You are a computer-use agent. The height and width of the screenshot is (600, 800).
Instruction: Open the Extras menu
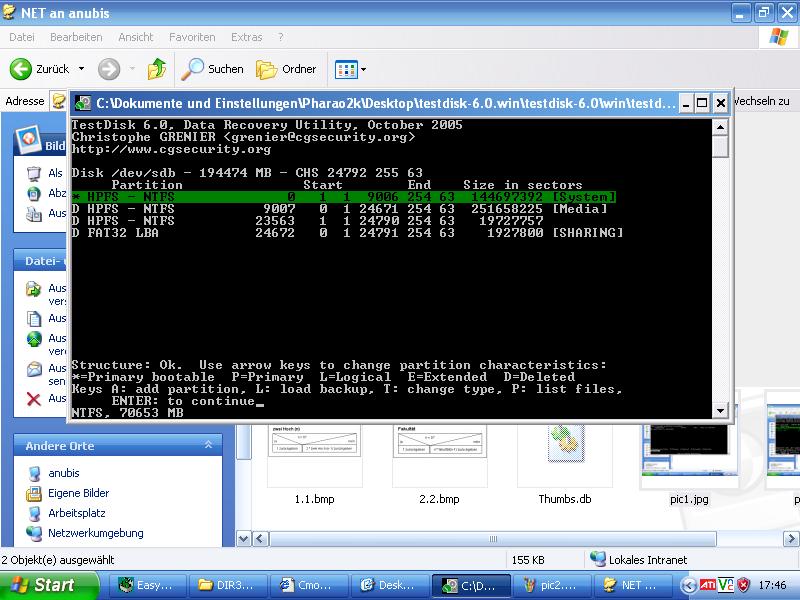pos(246,37)
